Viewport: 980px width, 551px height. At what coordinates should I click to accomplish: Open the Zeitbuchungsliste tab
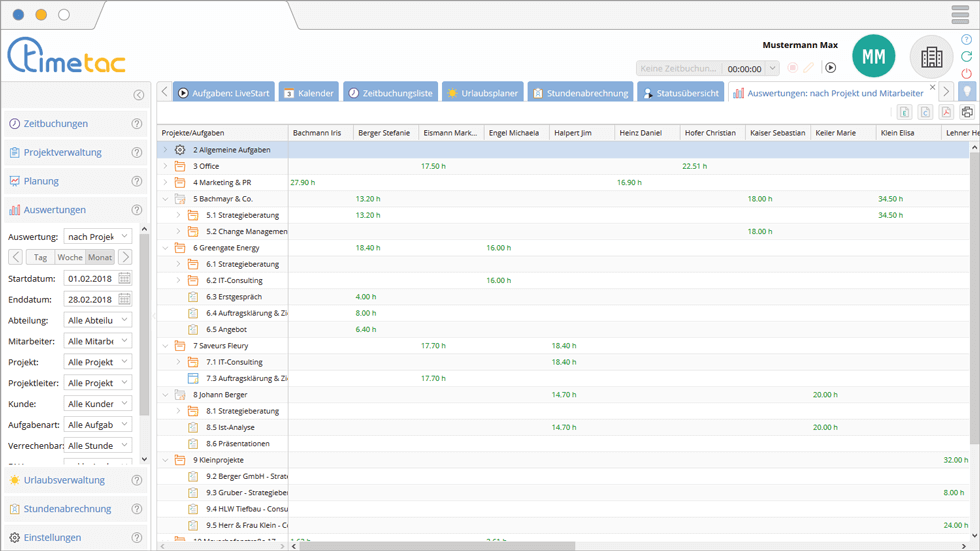389,93
